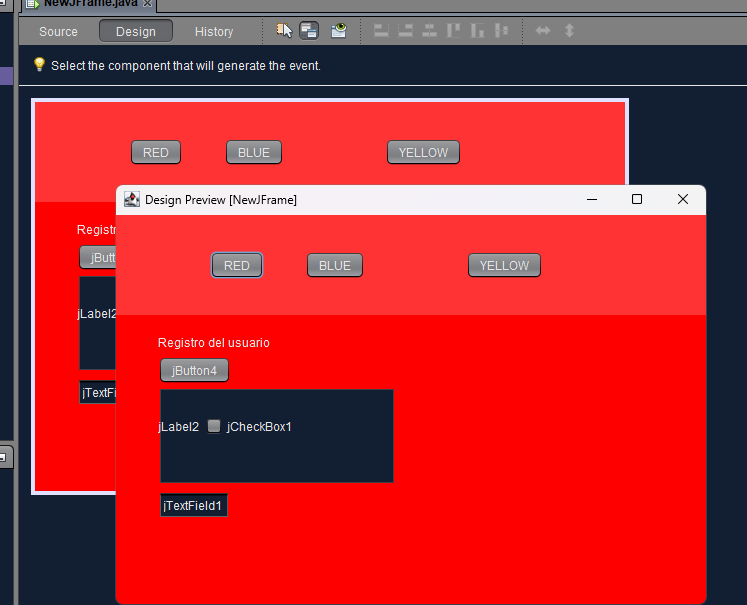Close the NewJFrame.java editor tab

147,3
